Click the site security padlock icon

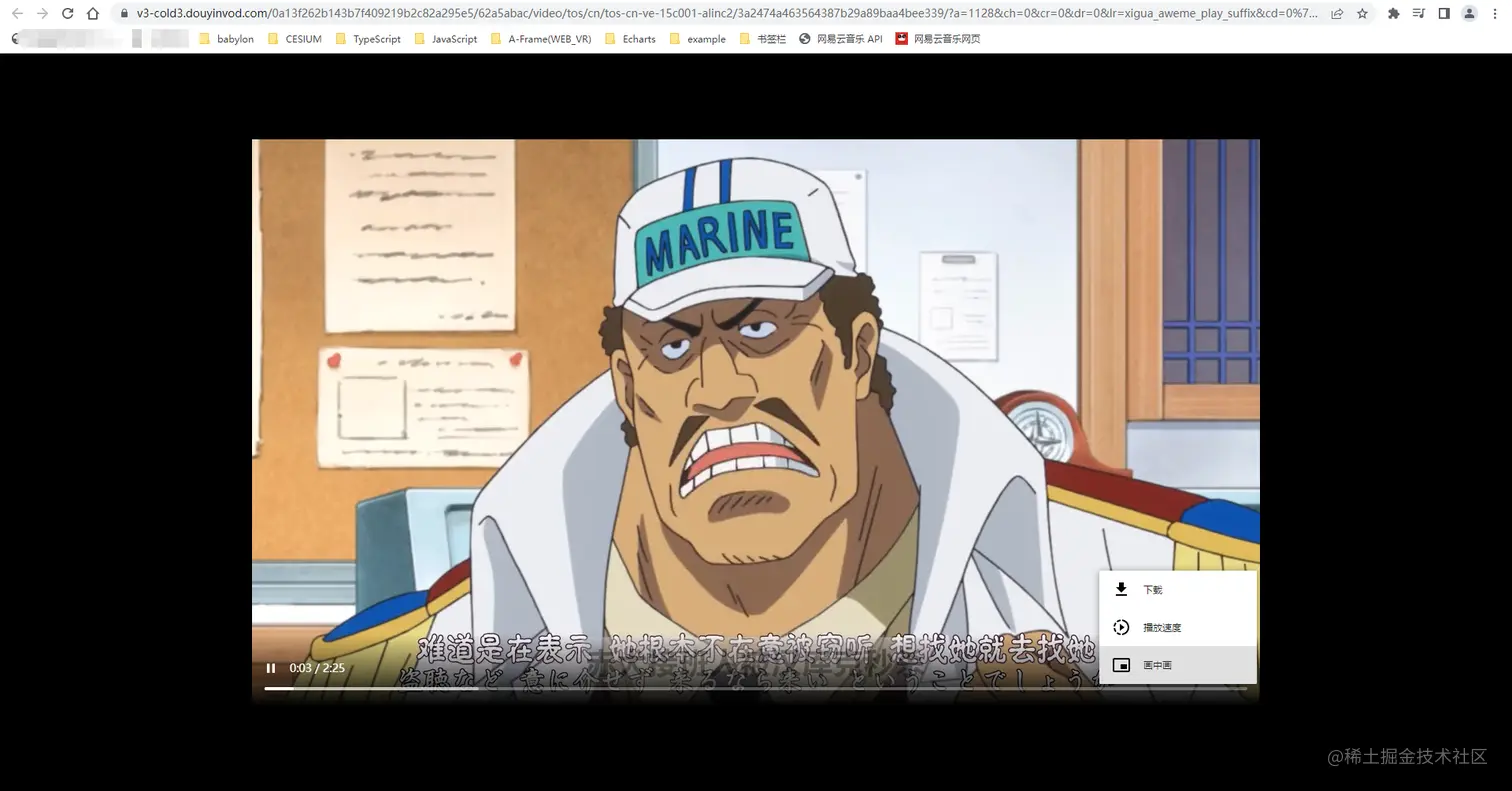[x=122, y=15]
